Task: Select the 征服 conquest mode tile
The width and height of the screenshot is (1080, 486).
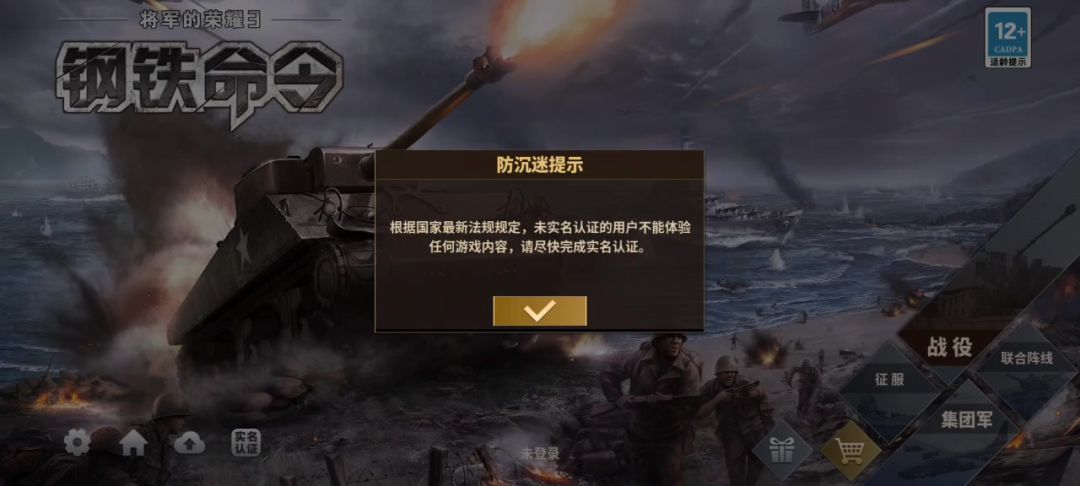Action: [889, 380]
